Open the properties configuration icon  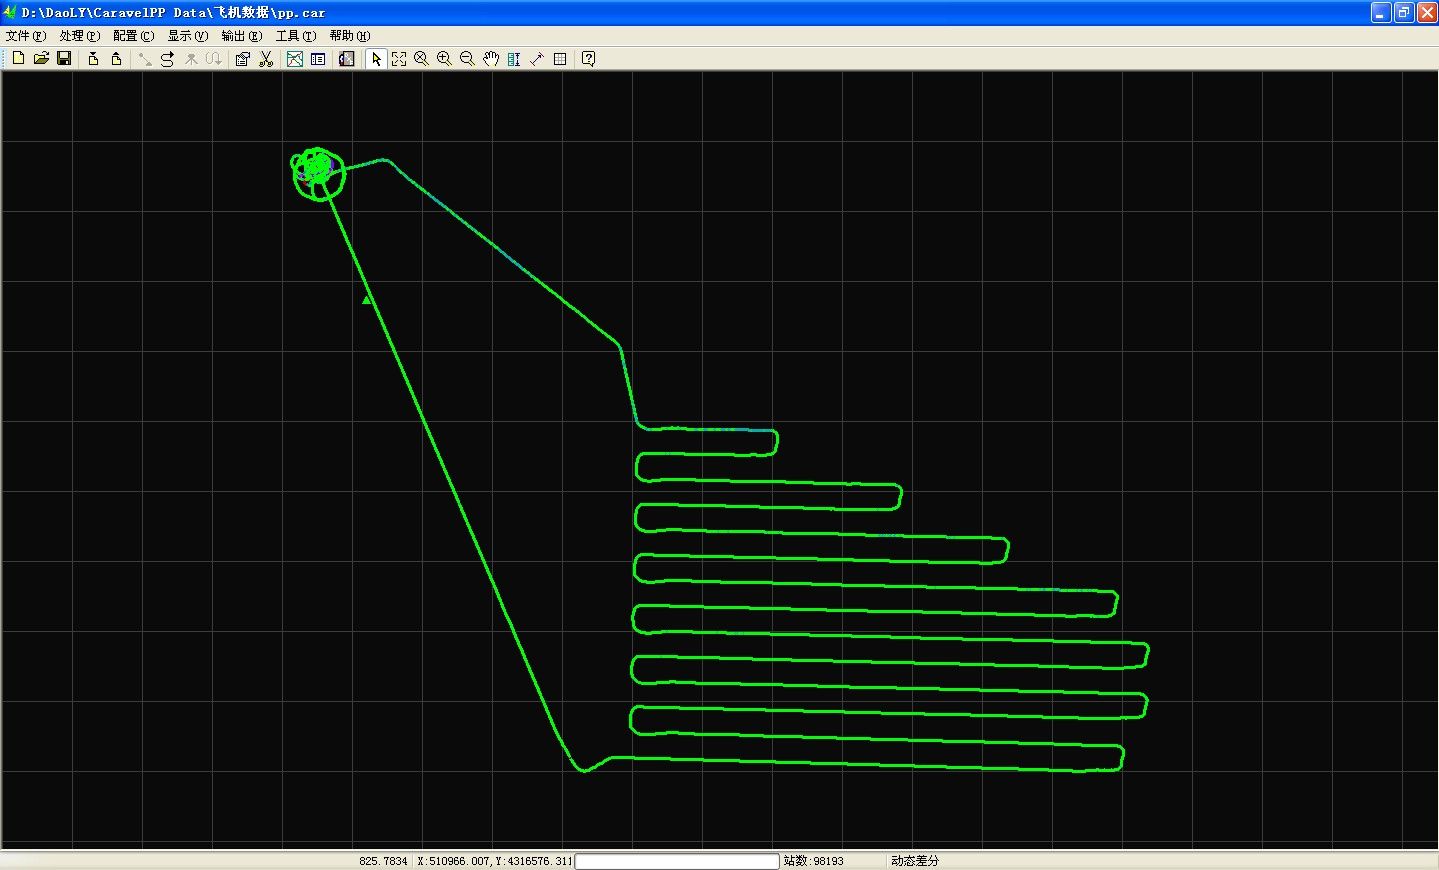click(242, 59)
